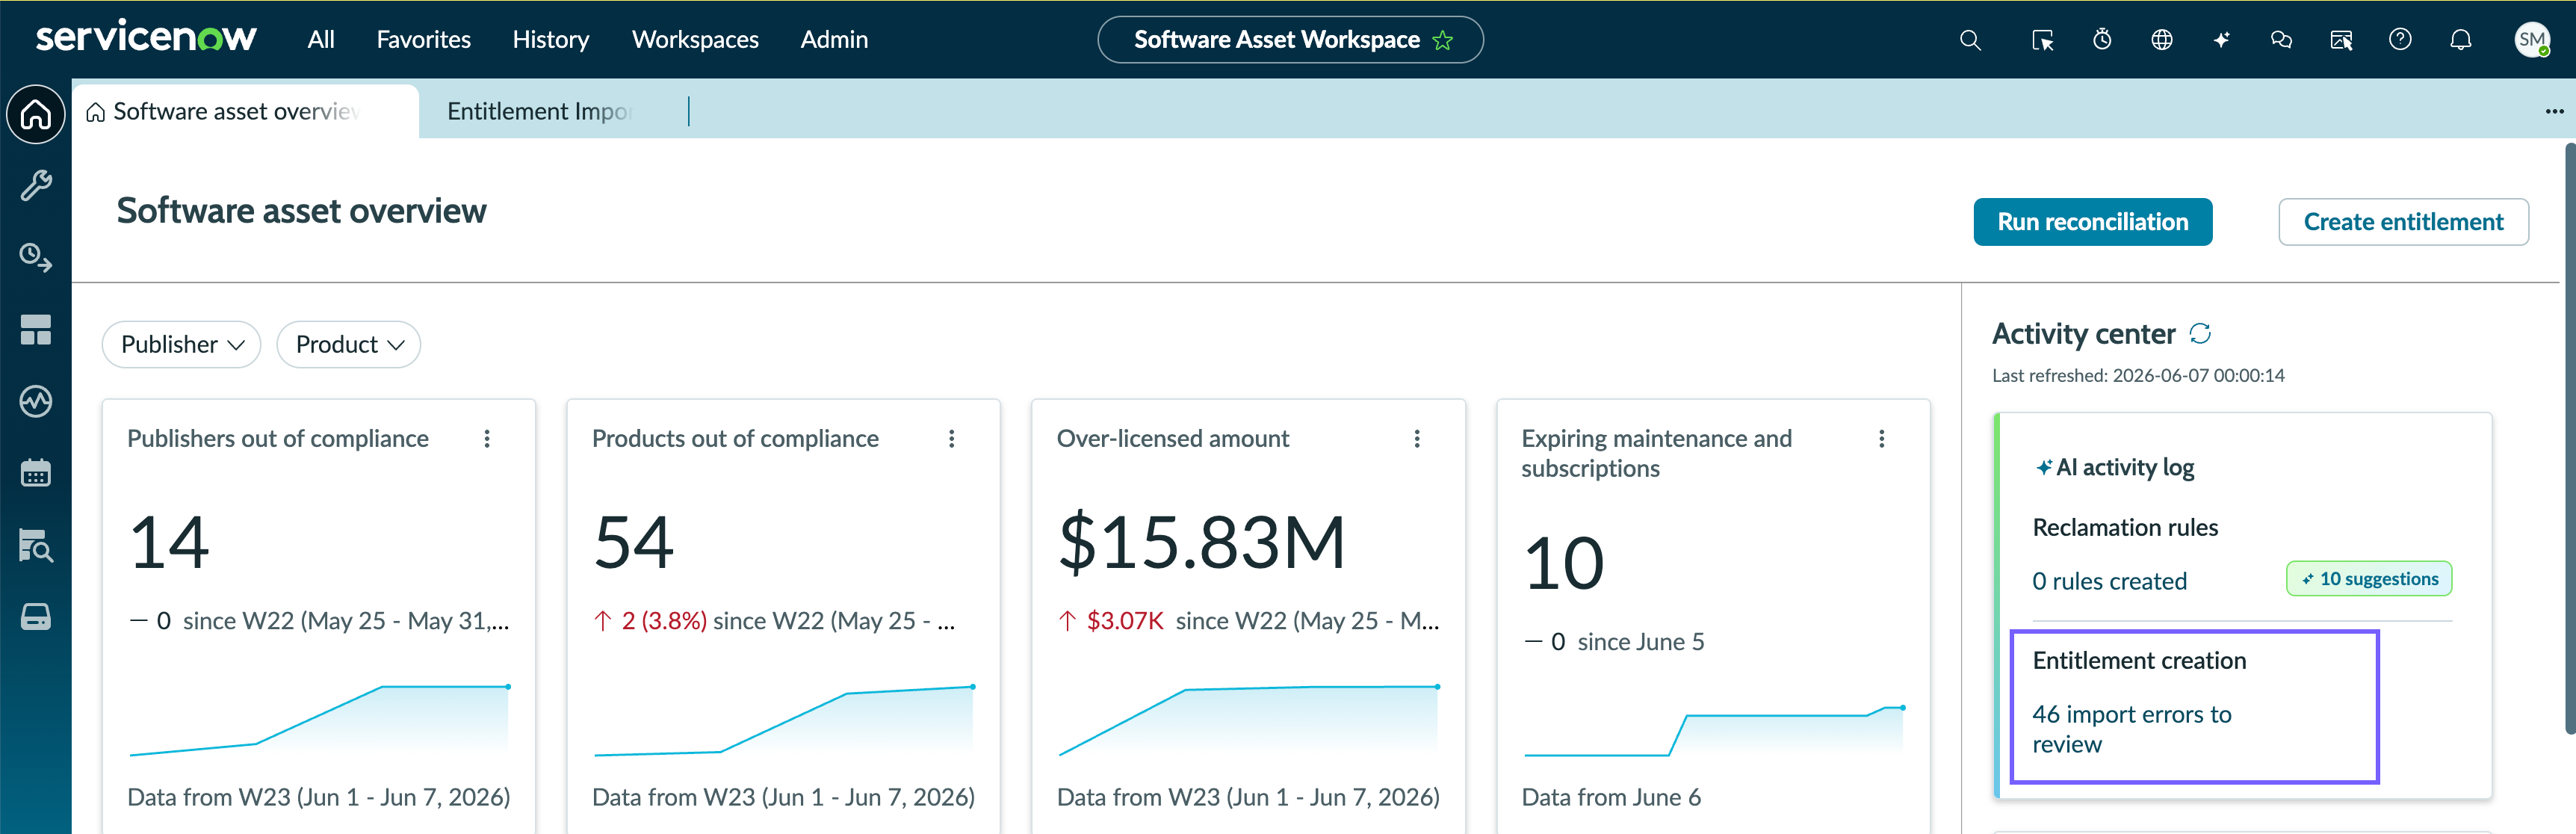
Task: Open the wrench tools sidebar icon
Action: (36, 186)
